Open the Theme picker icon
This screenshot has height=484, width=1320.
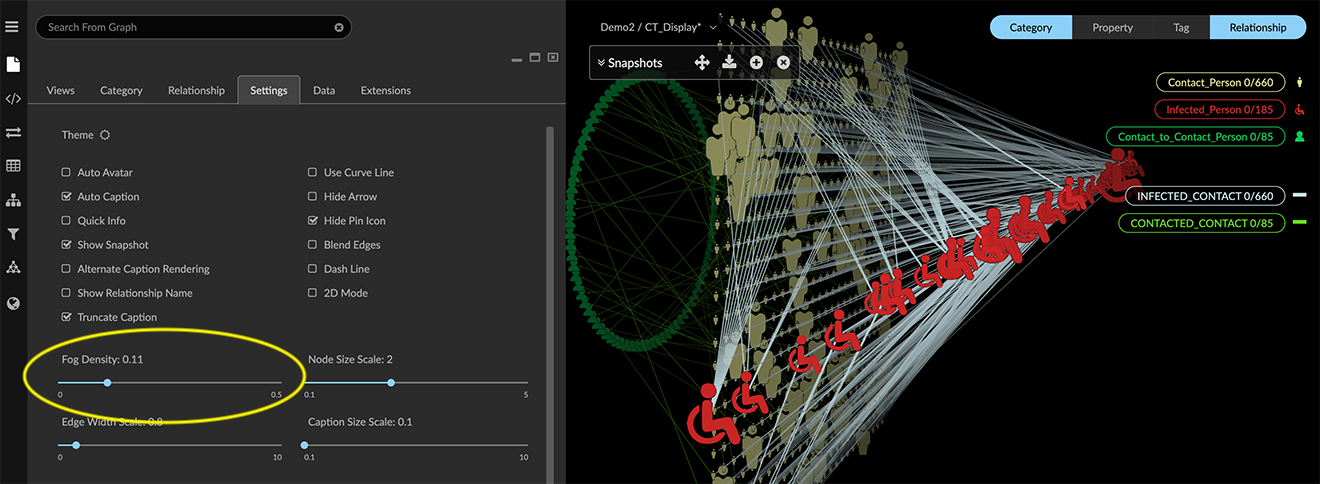coord(105,135)
